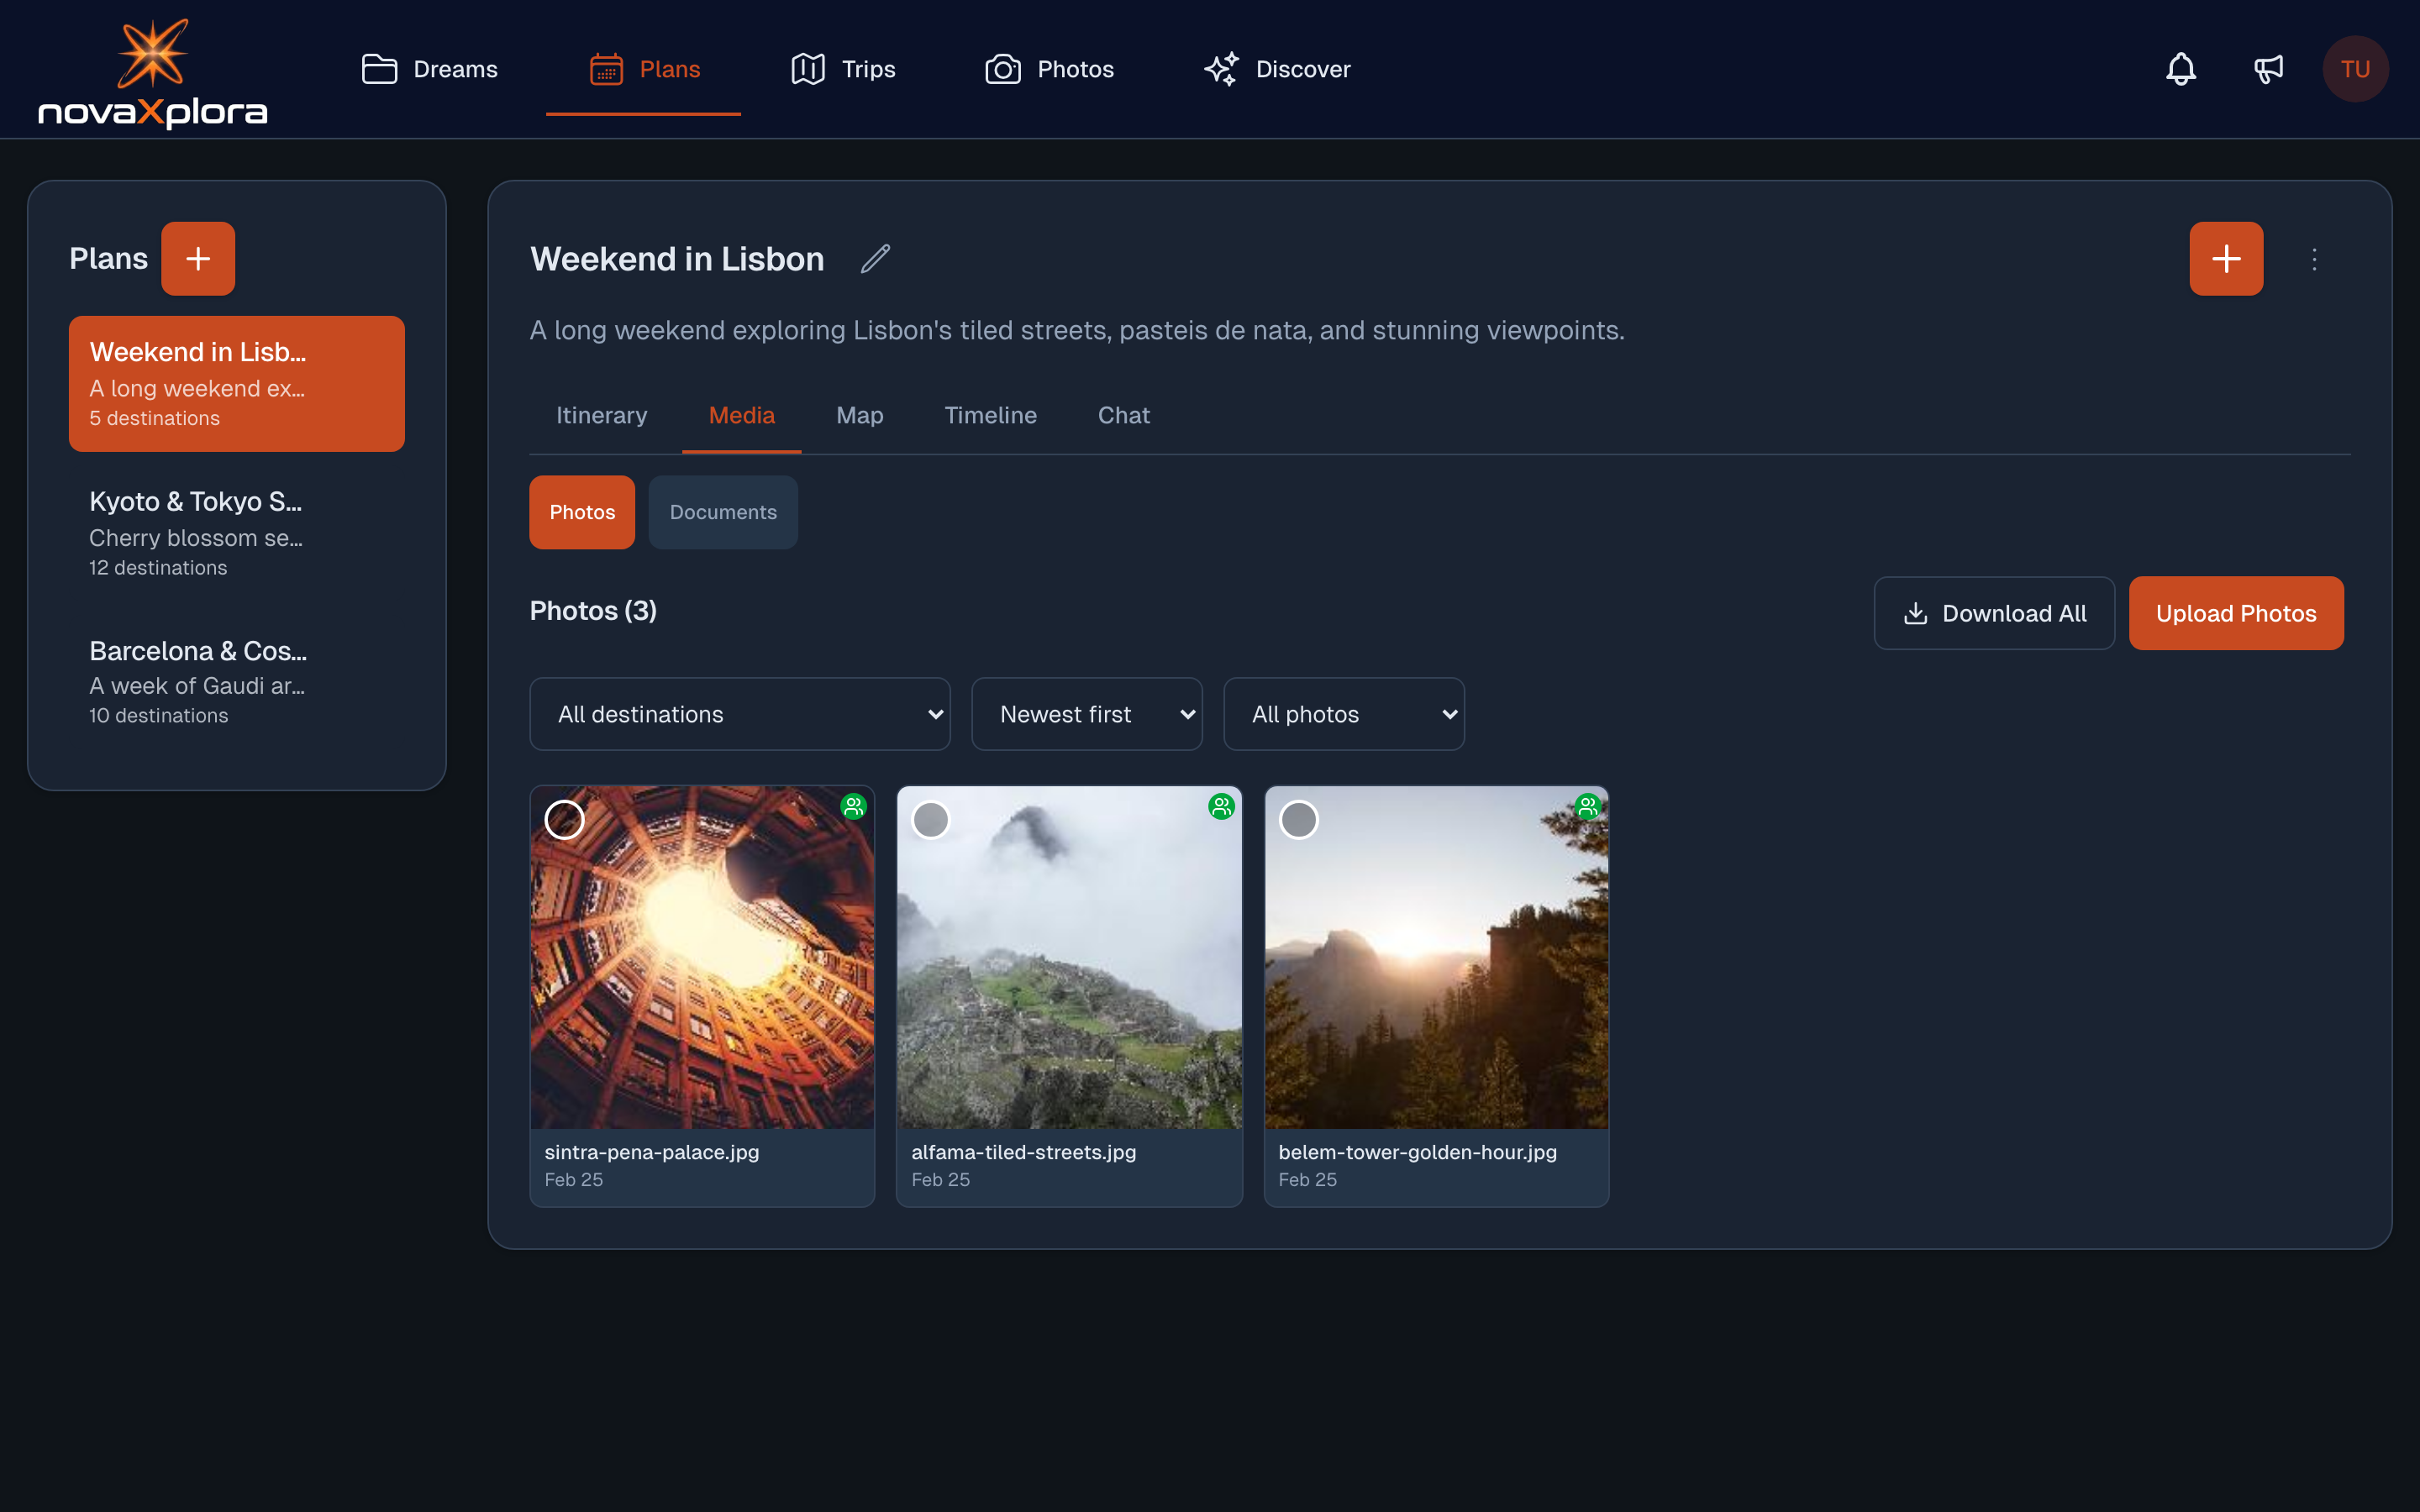This screenshot has height=1512, width=2420.
Task: Open the TU user avatar menu
Action: pyautogui.click(x=2355, y=69)
